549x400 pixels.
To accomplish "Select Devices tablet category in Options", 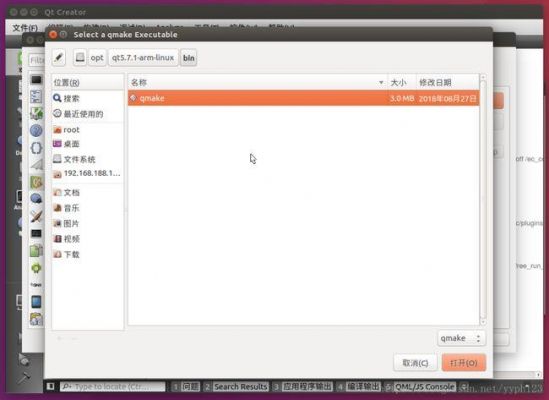I will click(x=36, y=302).
